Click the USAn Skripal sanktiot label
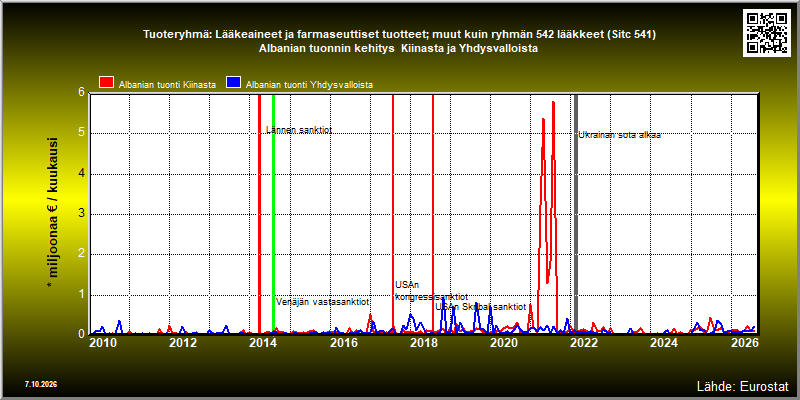This screenshot has width=800, height=400. pyautogui.click(x=481, y=307)
